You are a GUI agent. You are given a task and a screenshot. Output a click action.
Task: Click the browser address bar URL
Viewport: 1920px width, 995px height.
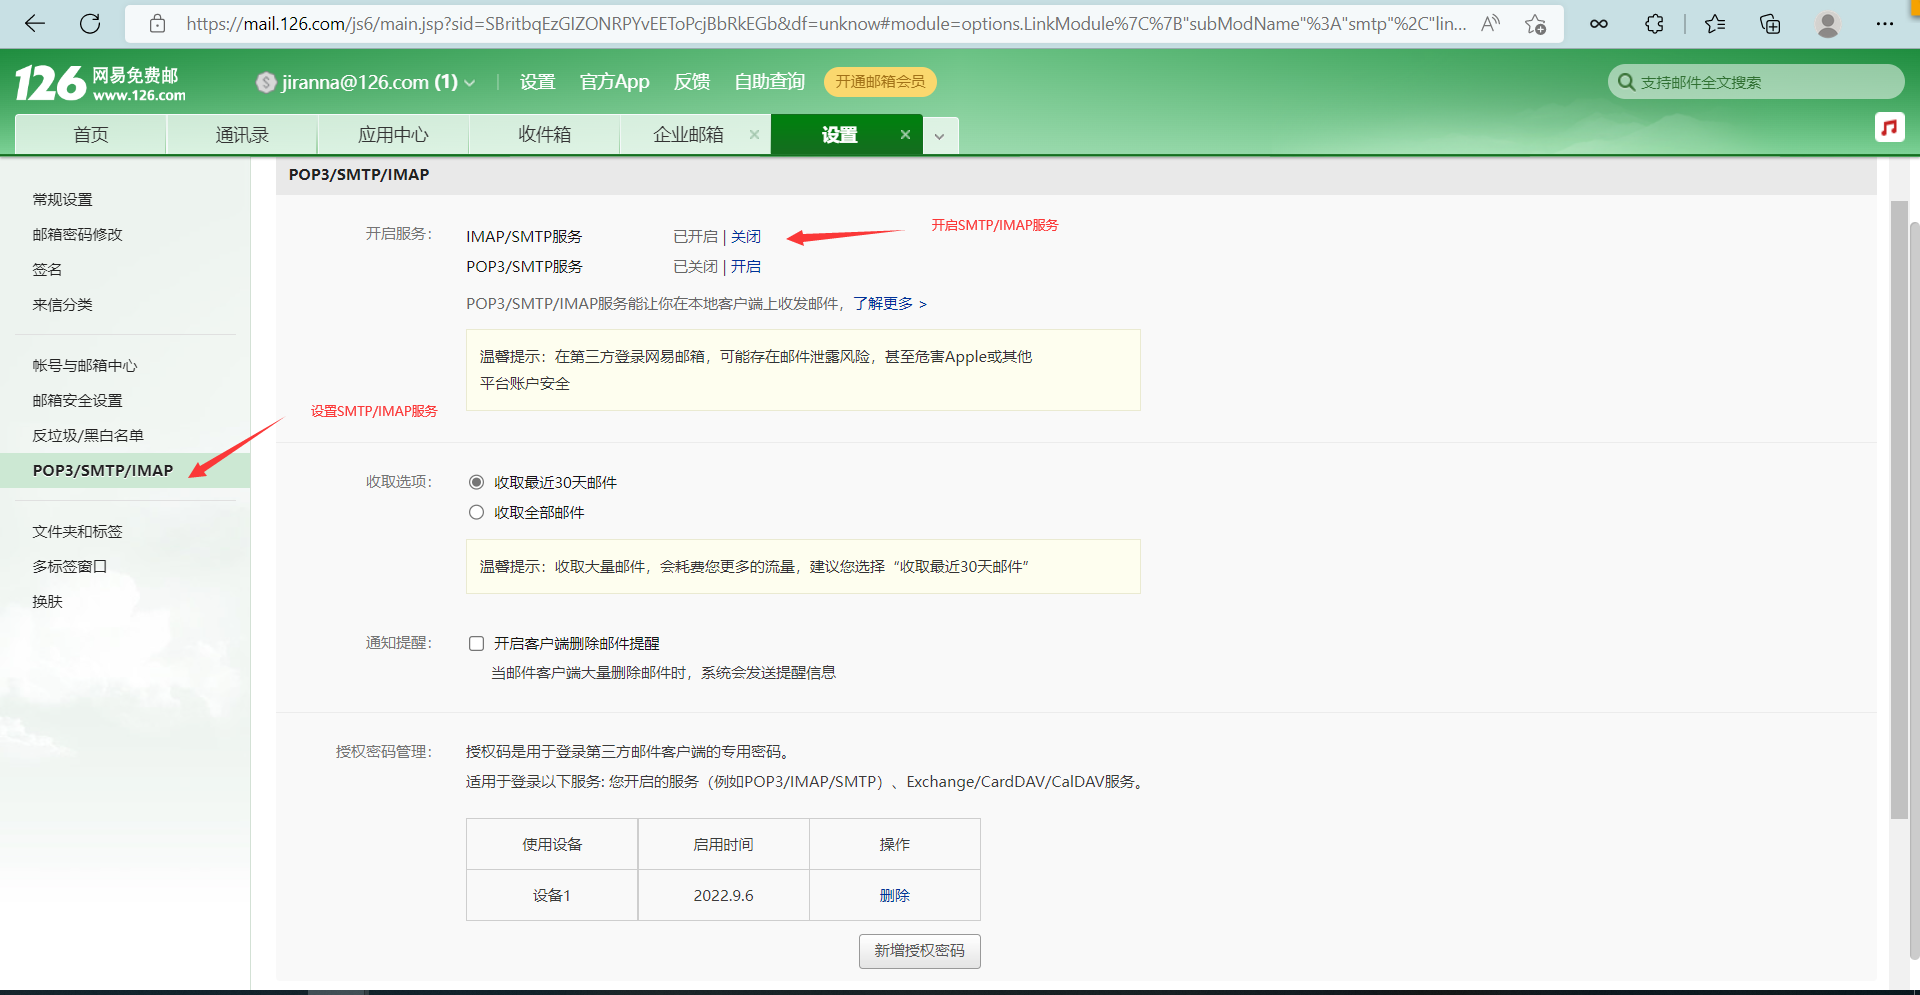(x=825, y=23)
